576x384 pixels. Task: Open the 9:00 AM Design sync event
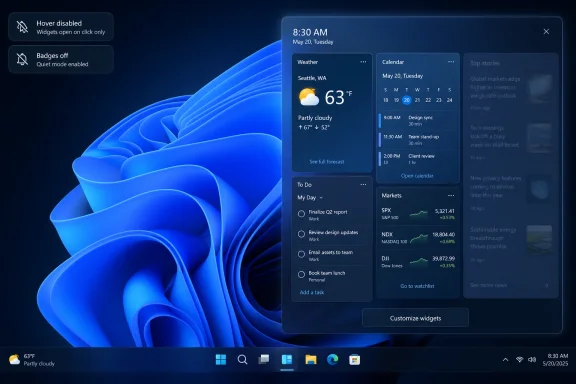pos(417,121)
